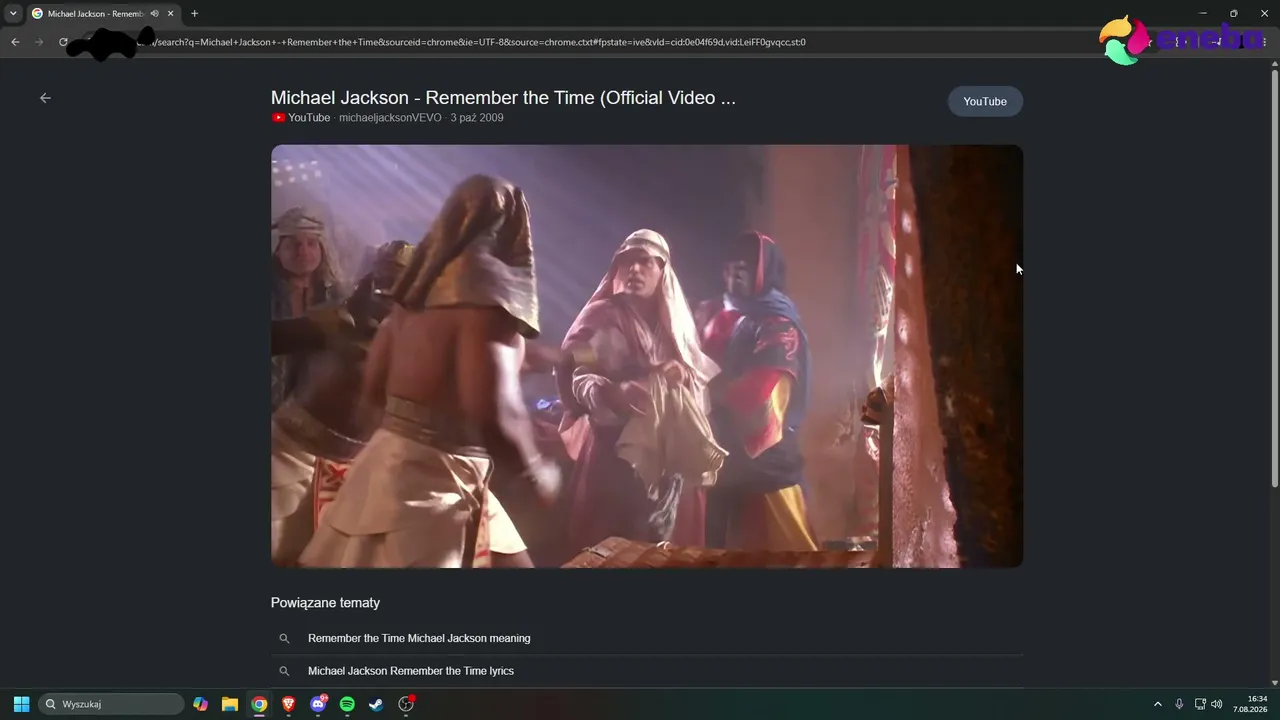
Task: Expand the hidden system tray icons
Action: pyautogui.click(x=1158, y=704)
